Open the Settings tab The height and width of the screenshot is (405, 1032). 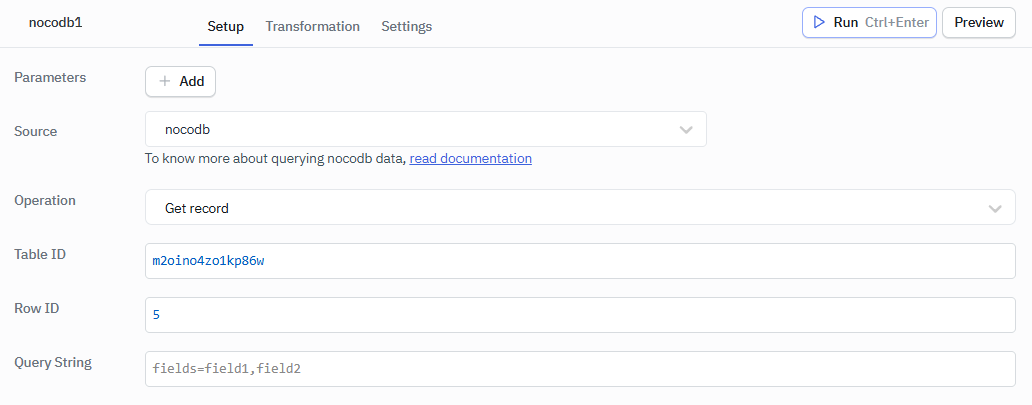click(x=406, y=26)
